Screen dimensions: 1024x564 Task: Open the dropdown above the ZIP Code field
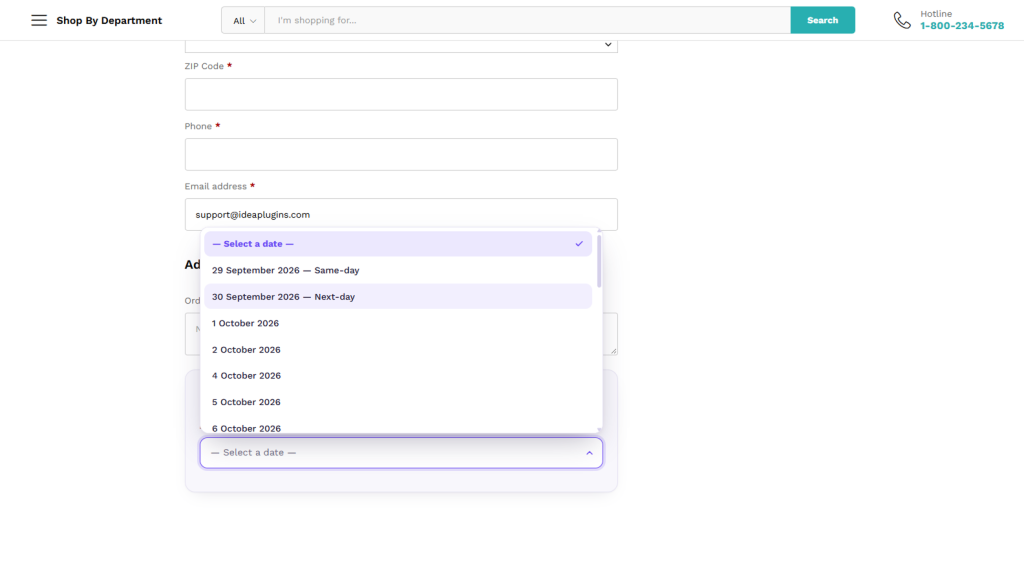click(x=401, y=46)
